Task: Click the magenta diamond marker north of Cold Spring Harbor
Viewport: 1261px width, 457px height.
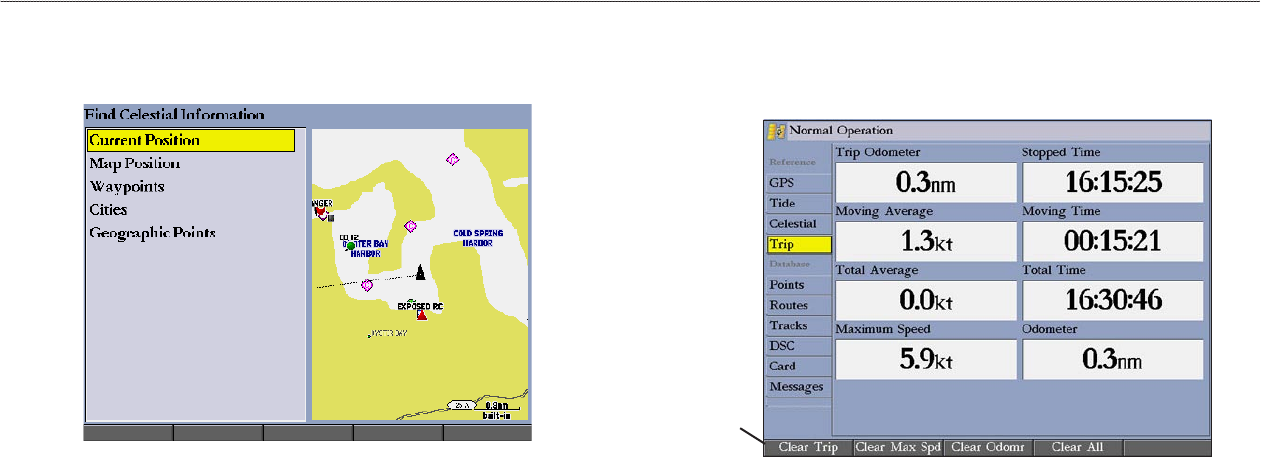Action: tap(452, 159)
